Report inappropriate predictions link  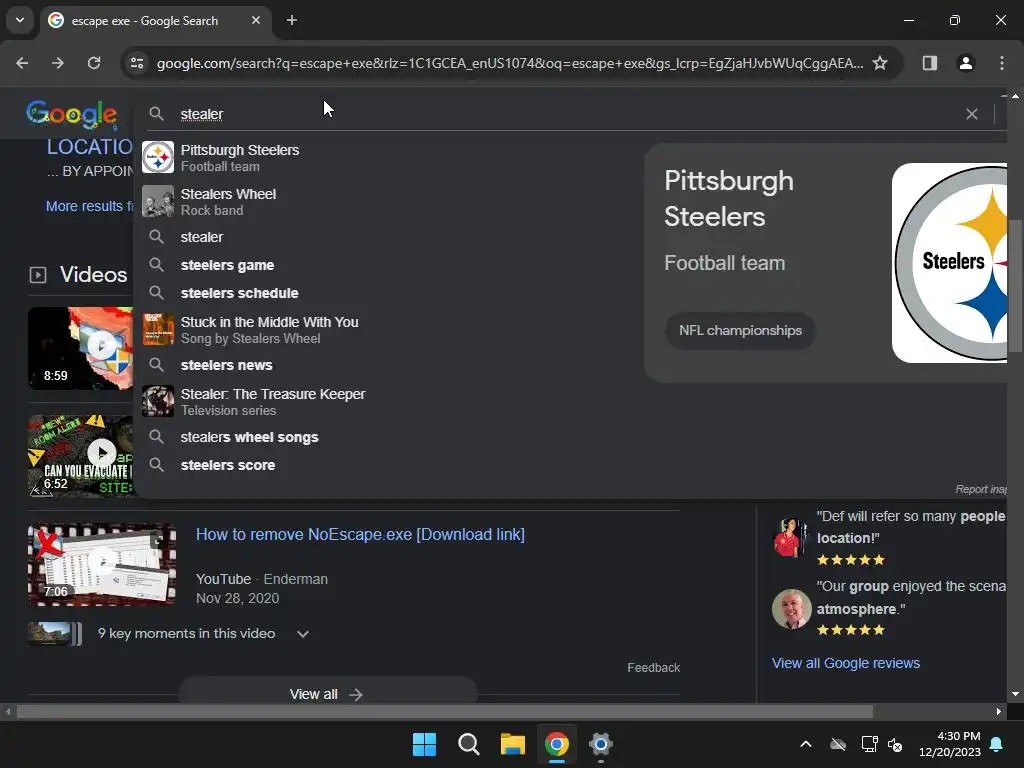[x=981, y=489]
